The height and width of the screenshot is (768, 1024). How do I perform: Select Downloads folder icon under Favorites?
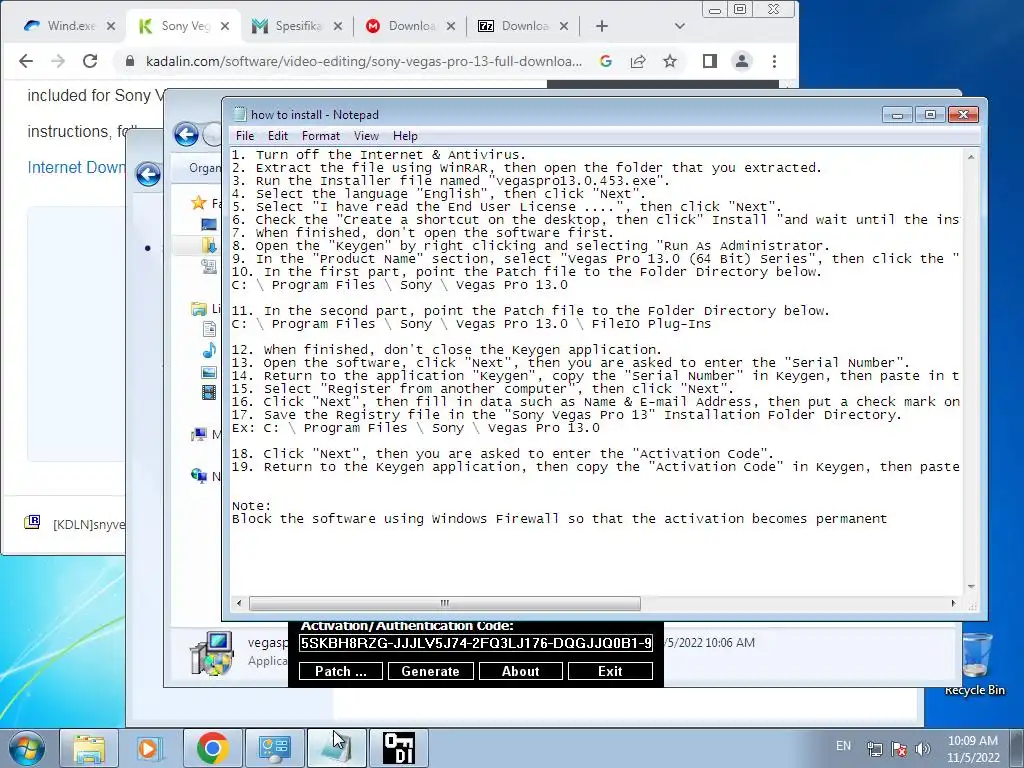click(209, 246)
